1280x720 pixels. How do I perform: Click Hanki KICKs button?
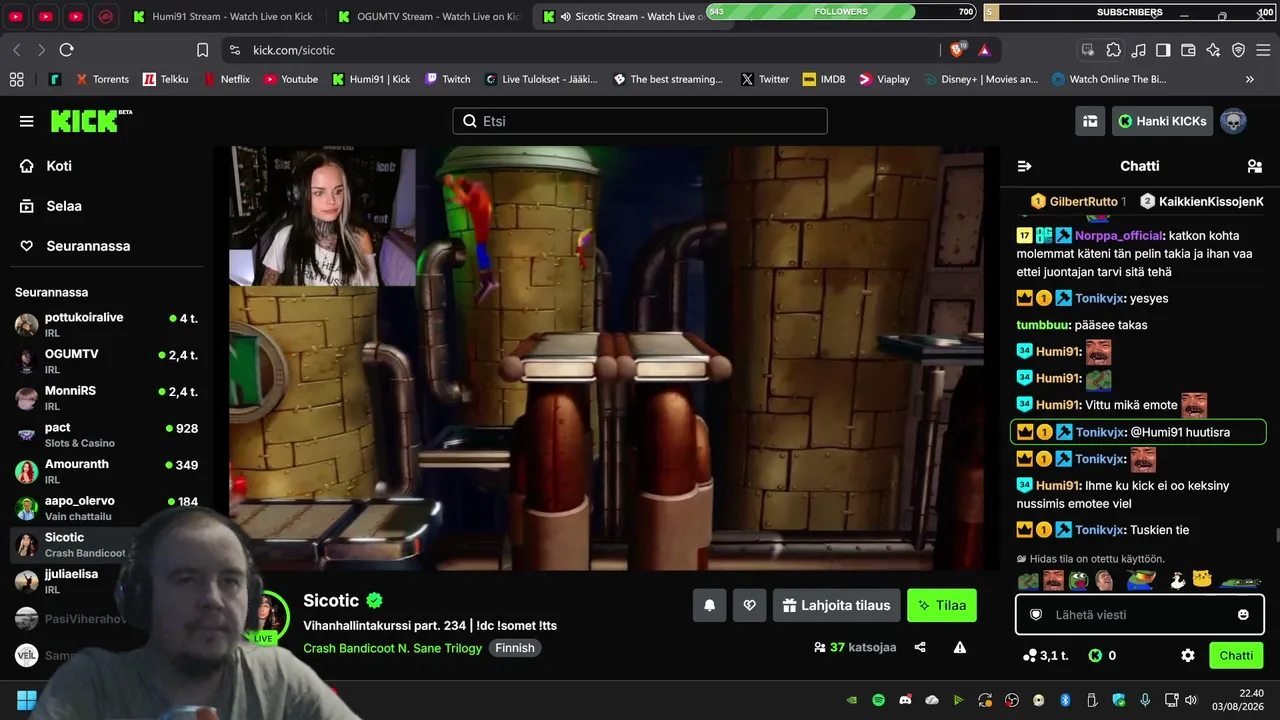(x=1162, y=121)
